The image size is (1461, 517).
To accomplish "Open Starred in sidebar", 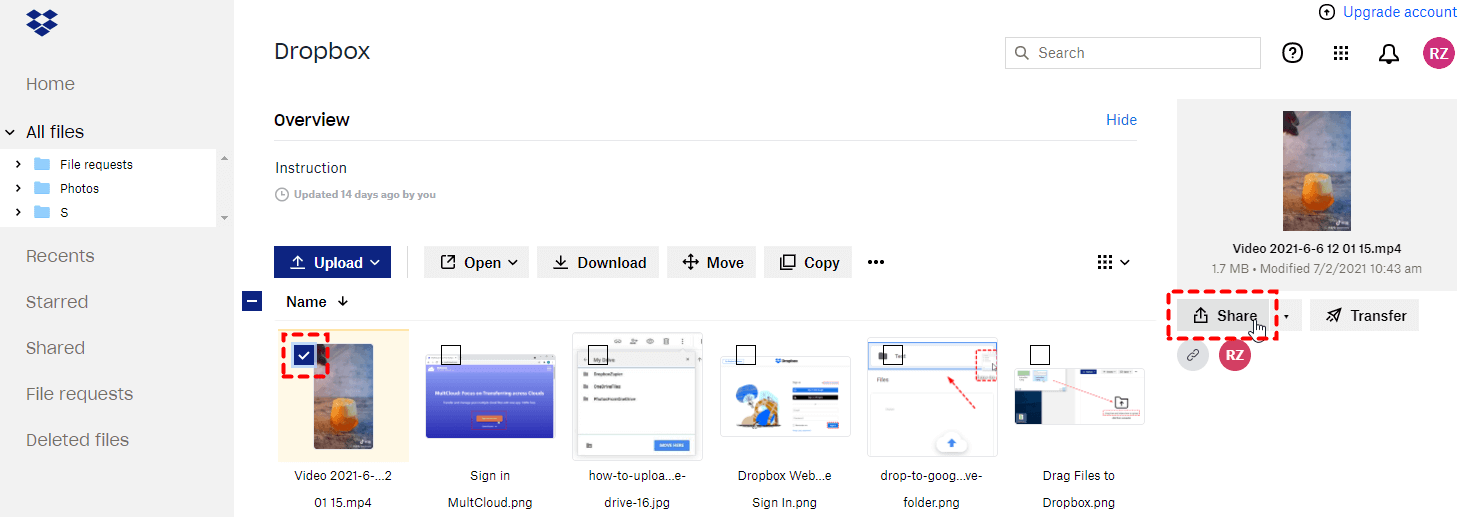I will (x=57, y=302).
